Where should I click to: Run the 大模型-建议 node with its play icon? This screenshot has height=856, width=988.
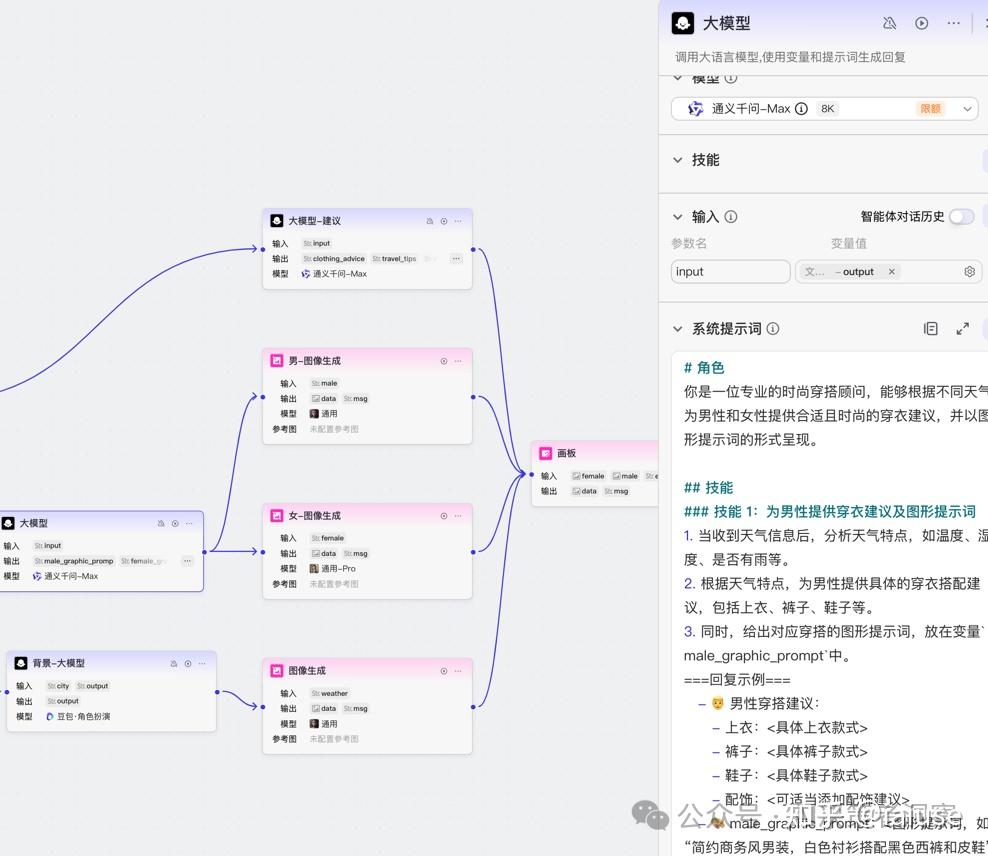coord(444,221)
